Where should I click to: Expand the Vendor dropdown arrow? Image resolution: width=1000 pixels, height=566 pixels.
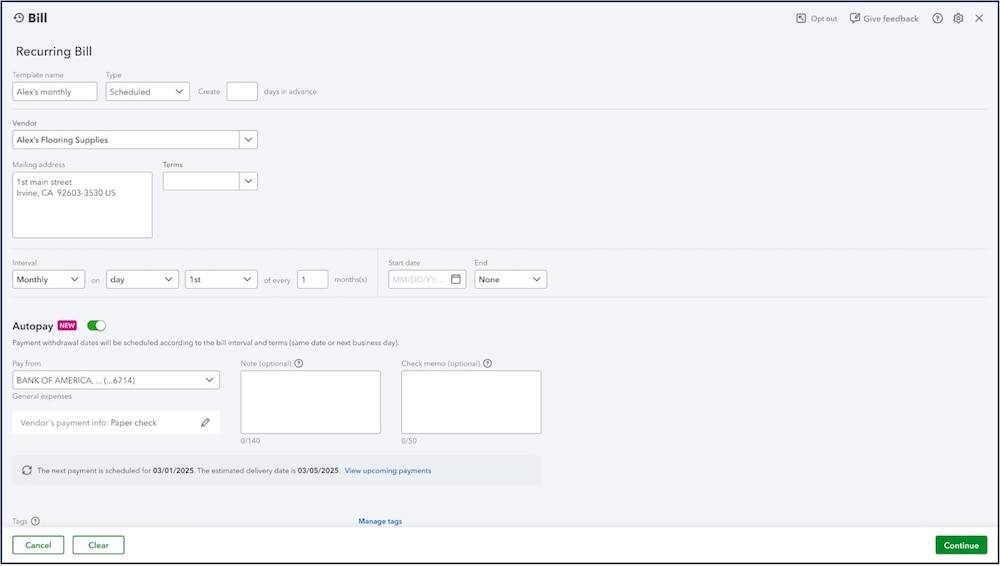pyautogui.click(x=248, y=140)
